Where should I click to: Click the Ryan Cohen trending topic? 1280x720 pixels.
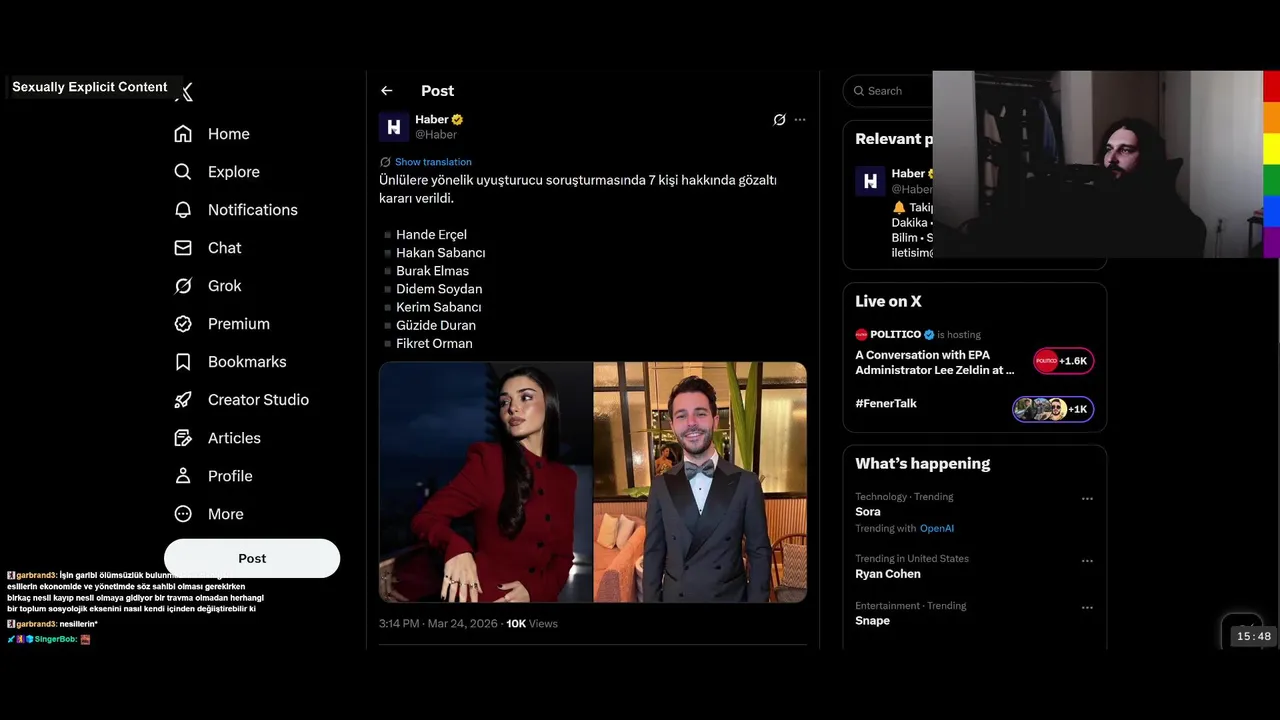(x=888, y=574)
